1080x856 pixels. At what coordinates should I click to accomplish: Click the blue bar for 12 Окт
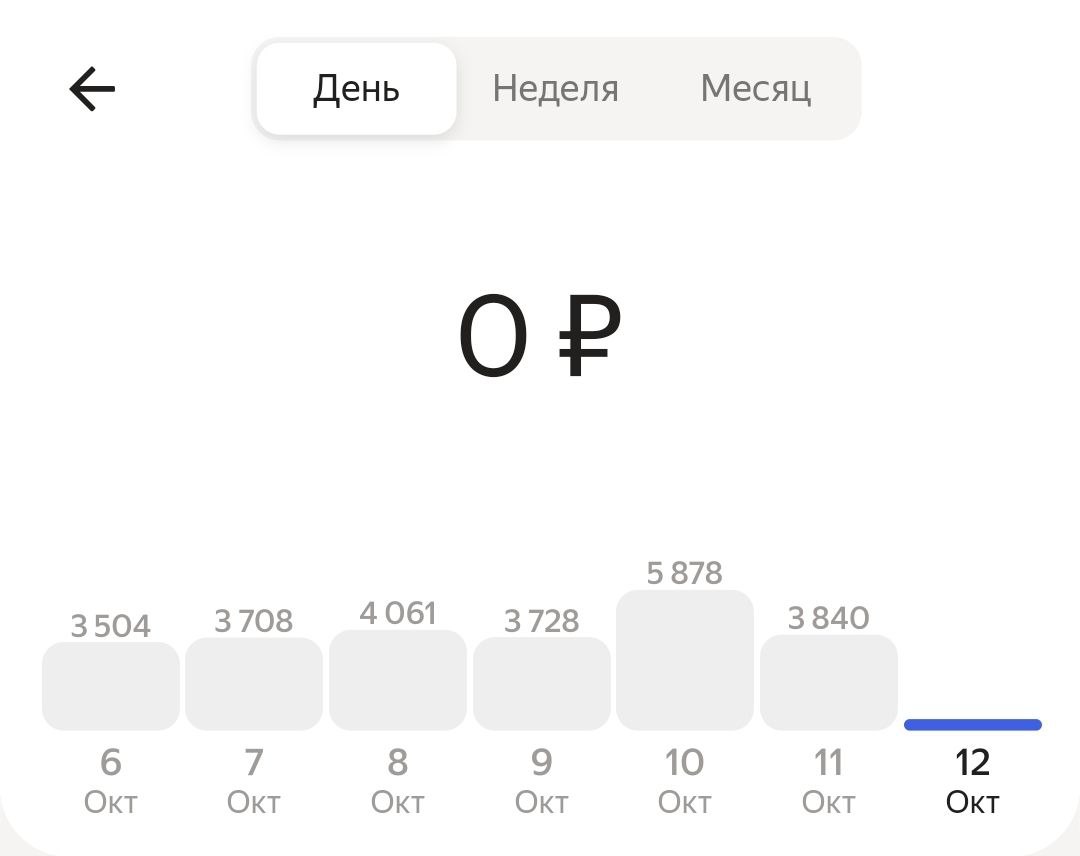coord(972,725)
